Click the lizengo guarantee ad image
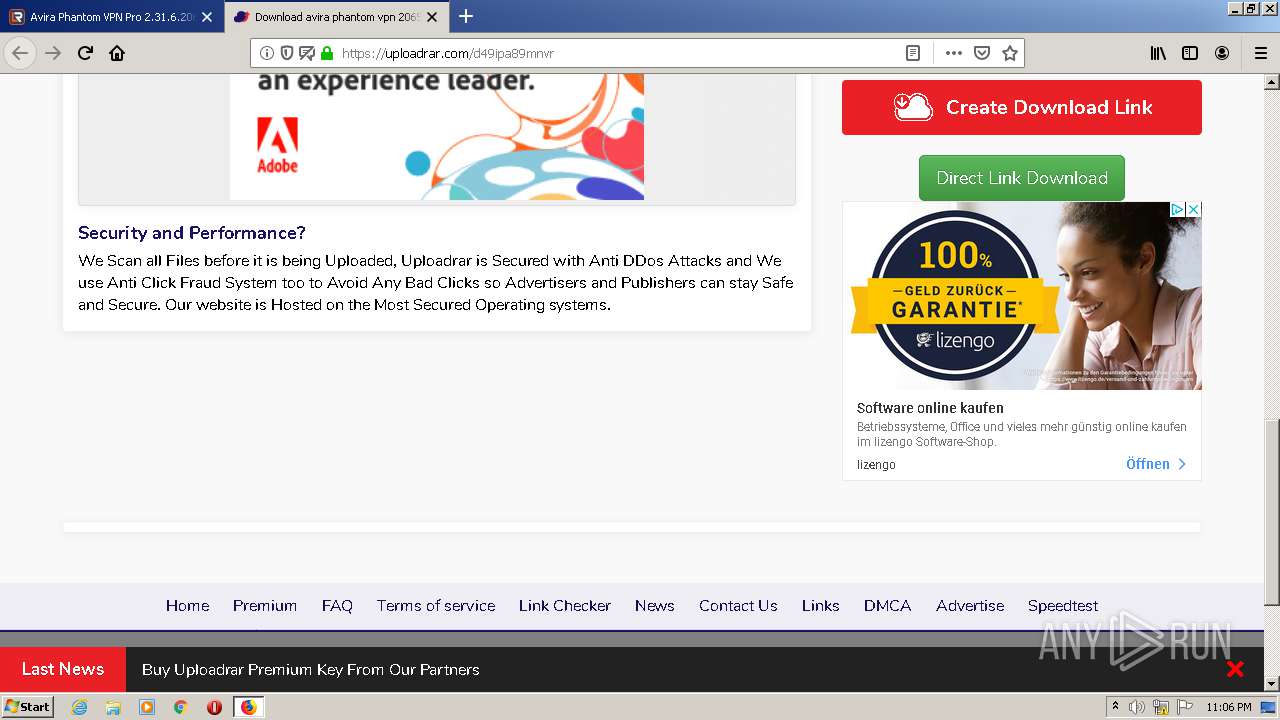The height and width of the screenshot is (720, 1280). click(x=1022, y=296)
